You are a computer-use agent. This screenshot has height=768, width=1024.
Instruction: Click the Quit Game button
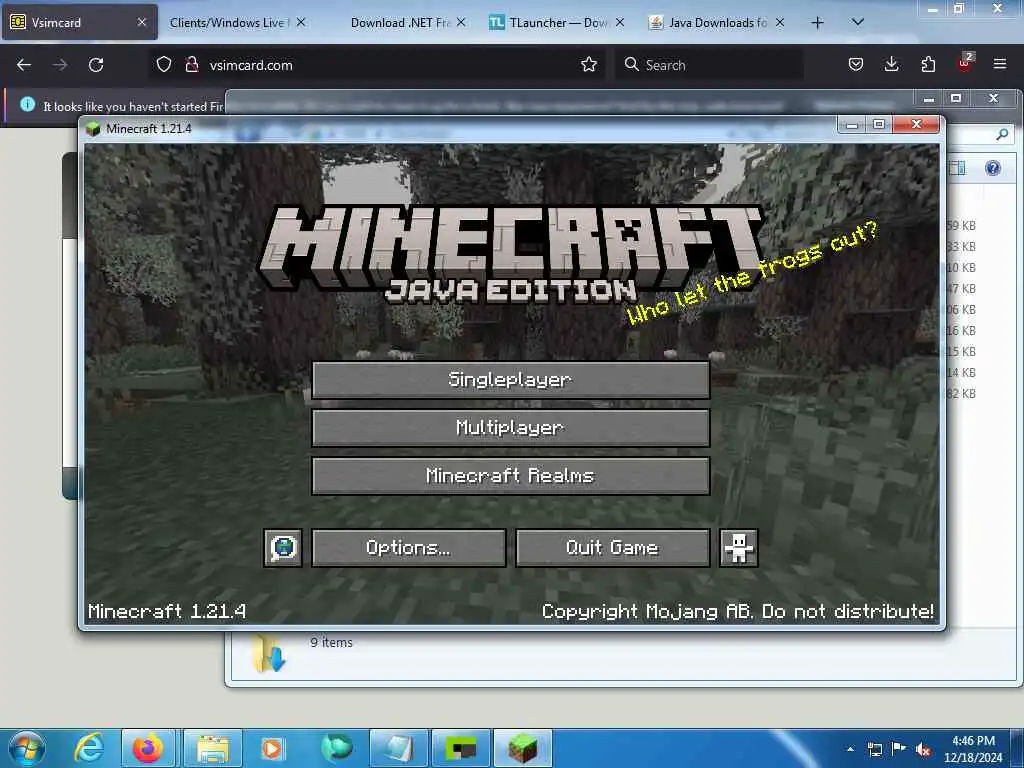click(x=613, y=547)
